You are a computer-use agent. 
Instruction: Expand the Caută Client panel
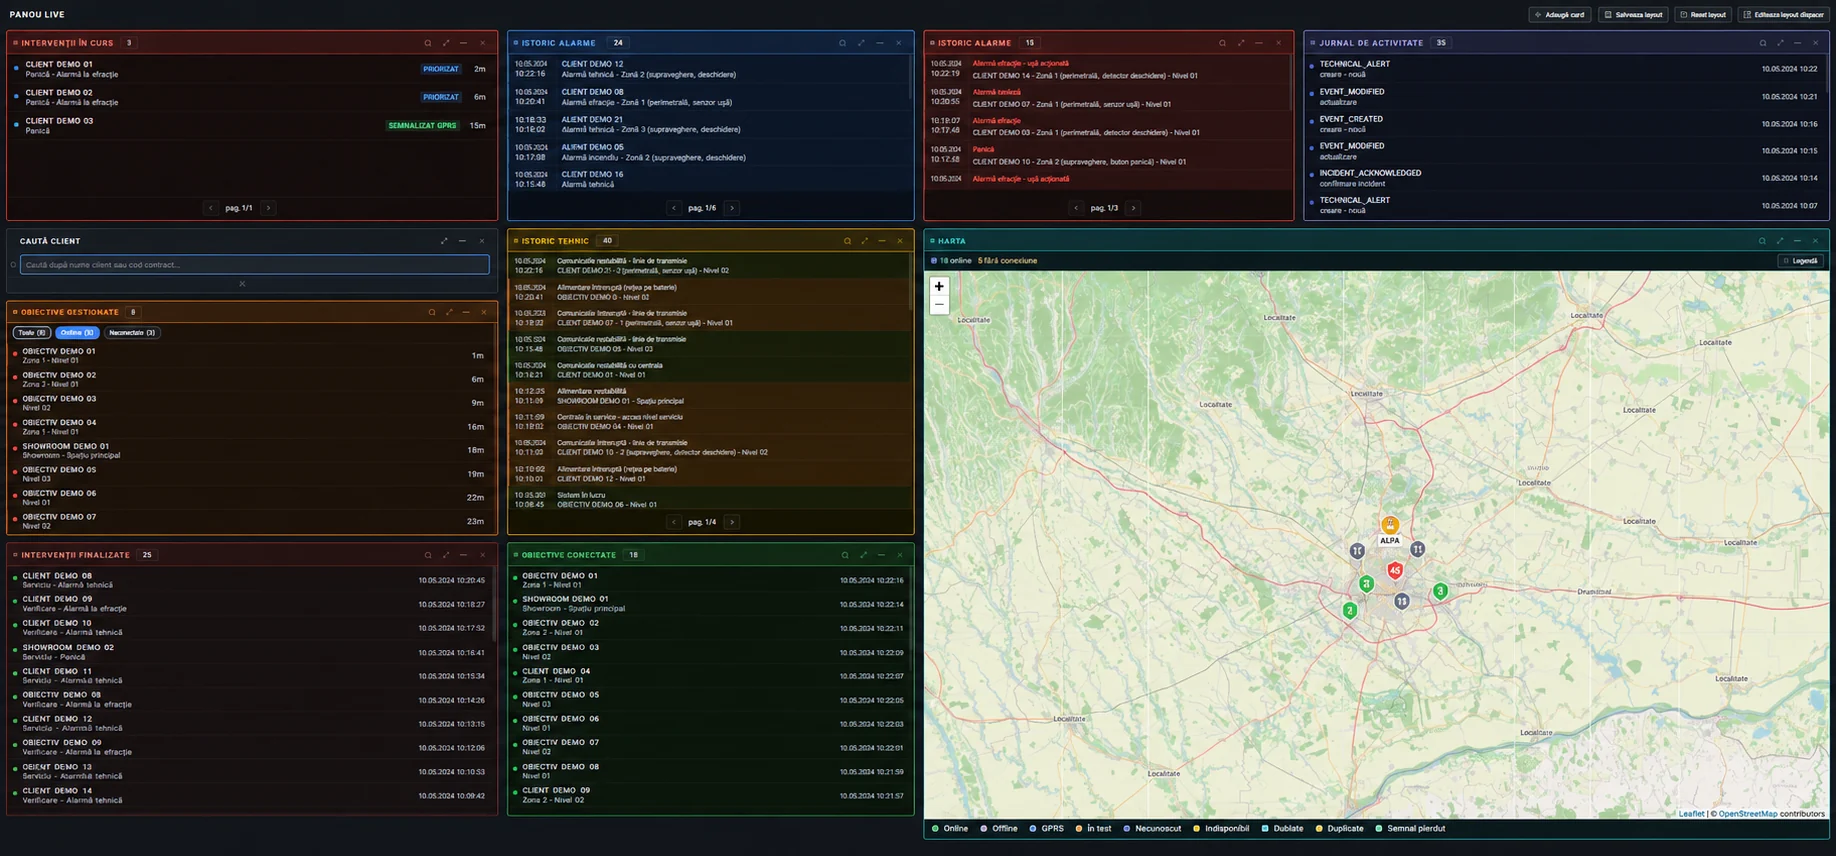tap(444, 241)
